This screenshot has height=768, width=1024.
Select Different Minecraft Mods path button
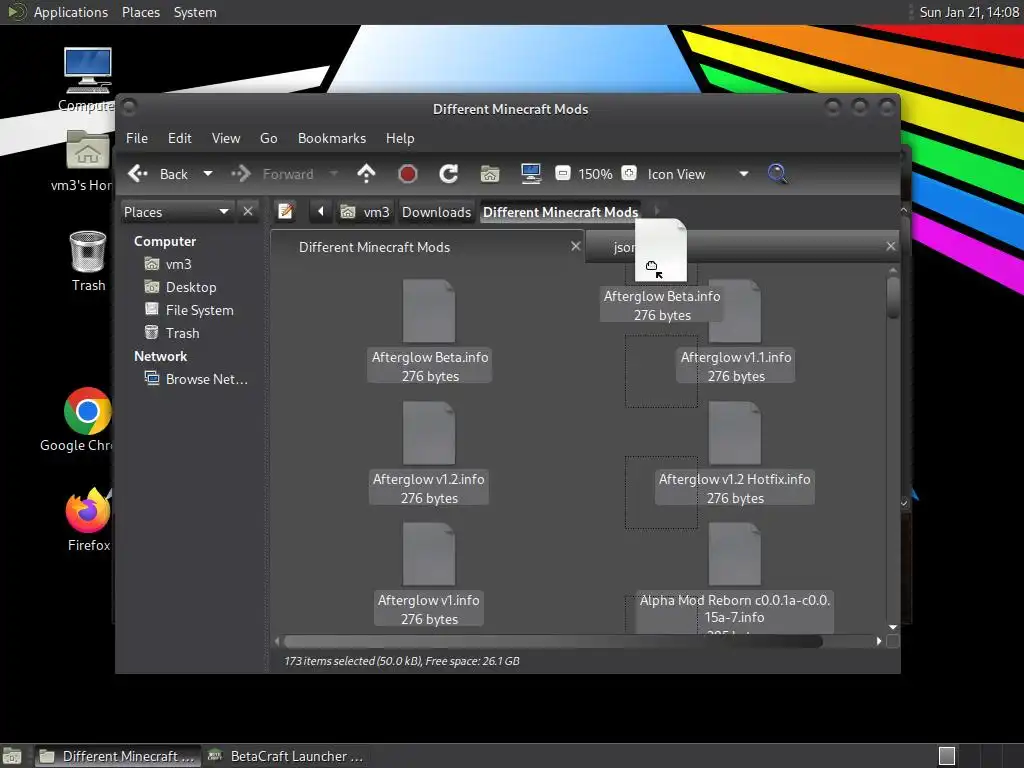pos(560,212)
